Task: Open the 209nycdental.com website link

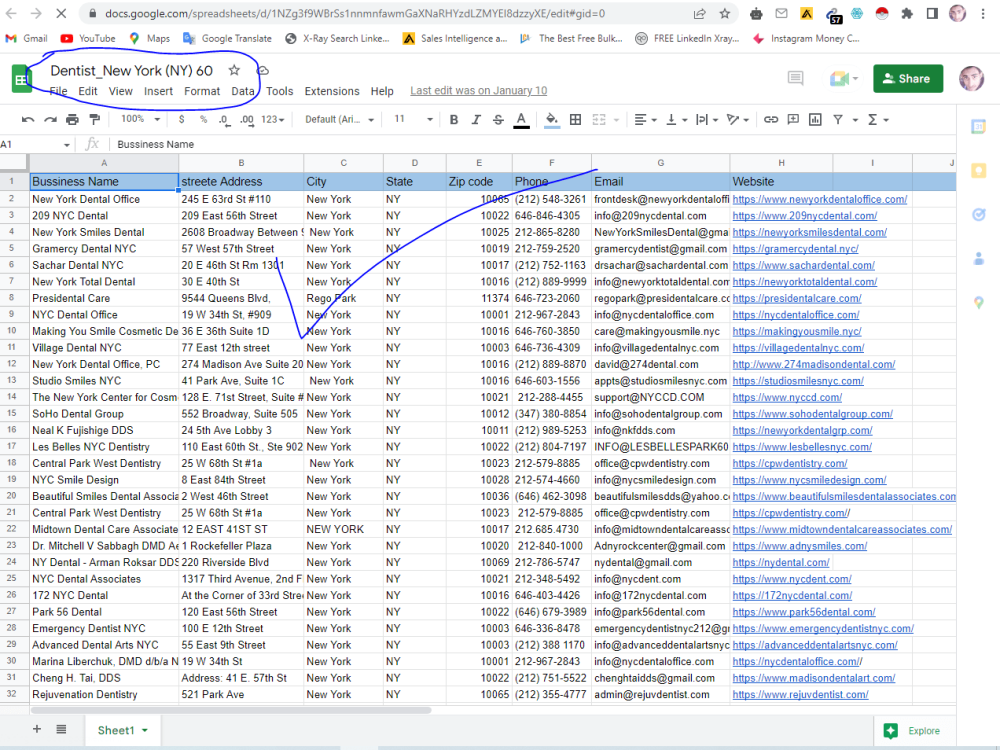Action: tap(804, 216)
